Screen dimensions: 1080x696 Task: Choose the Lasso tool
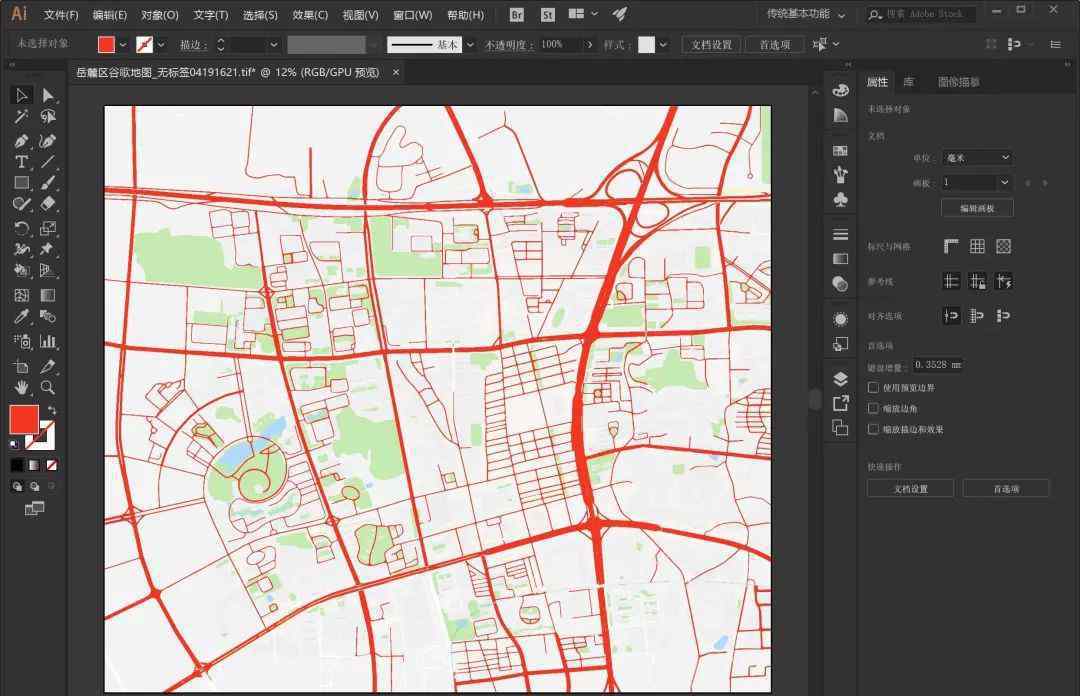tap(48, 116)
